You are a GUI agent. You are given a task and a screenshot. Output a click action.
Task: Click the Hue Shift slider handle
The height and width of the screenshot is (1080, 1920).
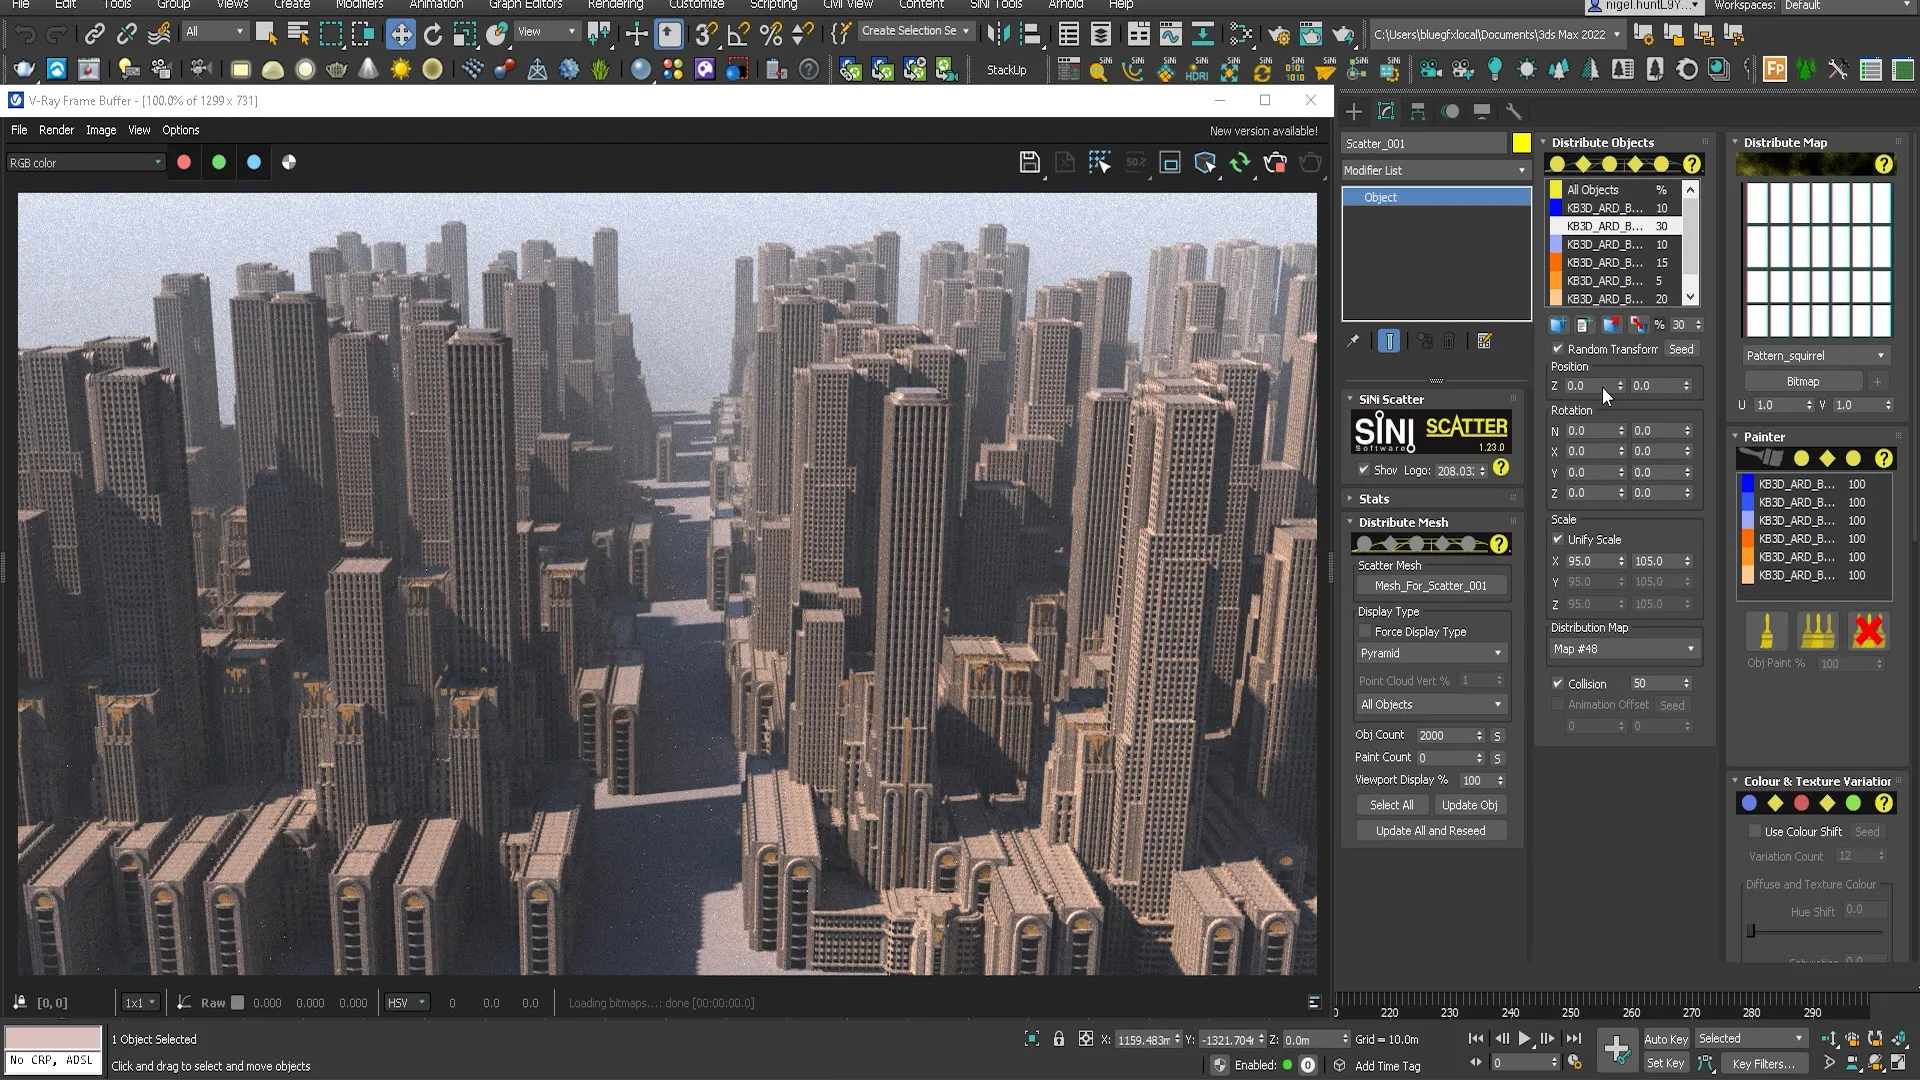(1751, 931)
